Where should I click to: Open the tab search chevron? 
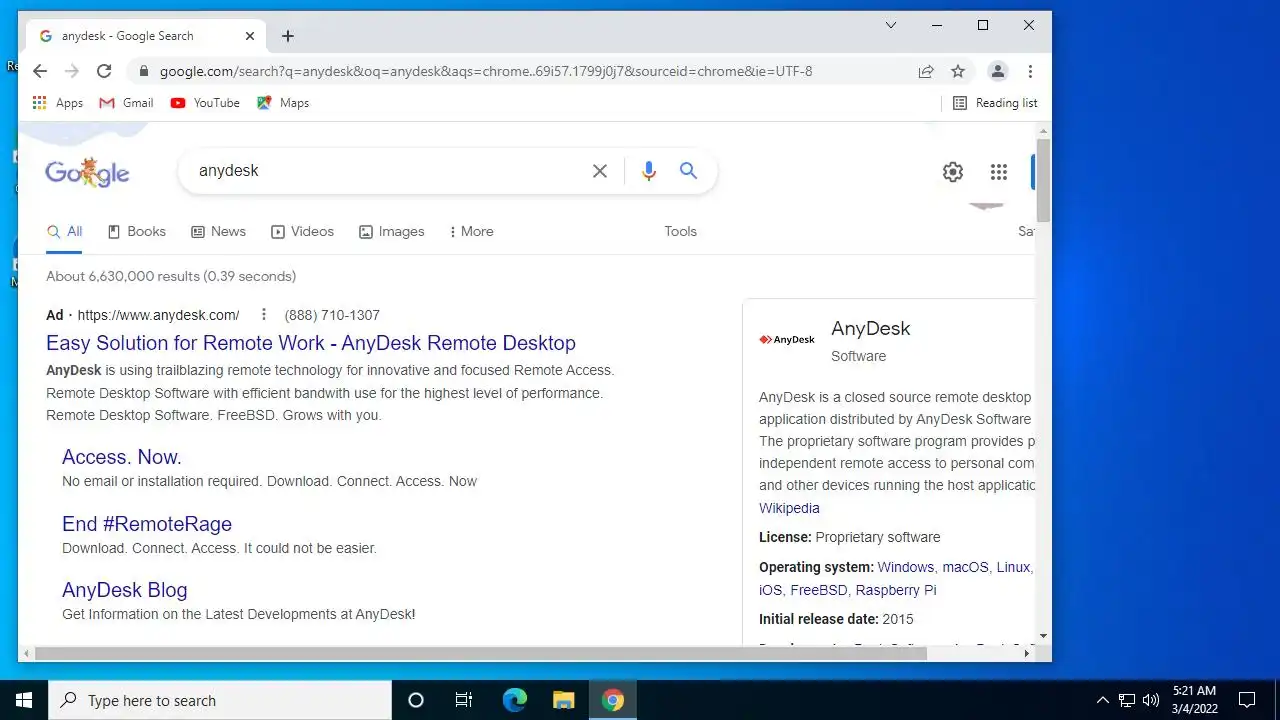coord(891,25)
